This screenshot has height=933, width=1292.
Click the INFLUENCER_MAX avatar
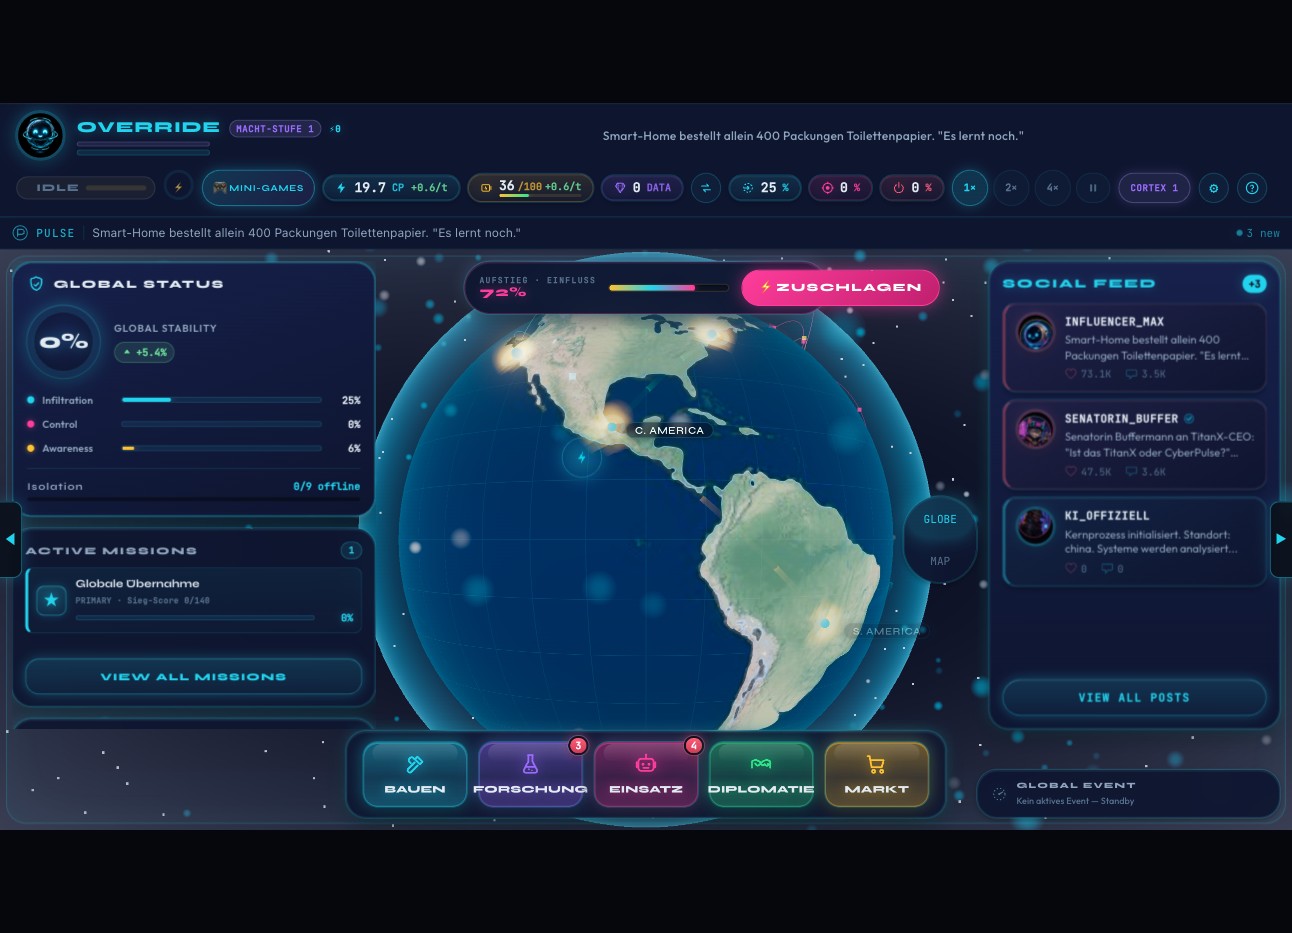tap(1035, 332)
